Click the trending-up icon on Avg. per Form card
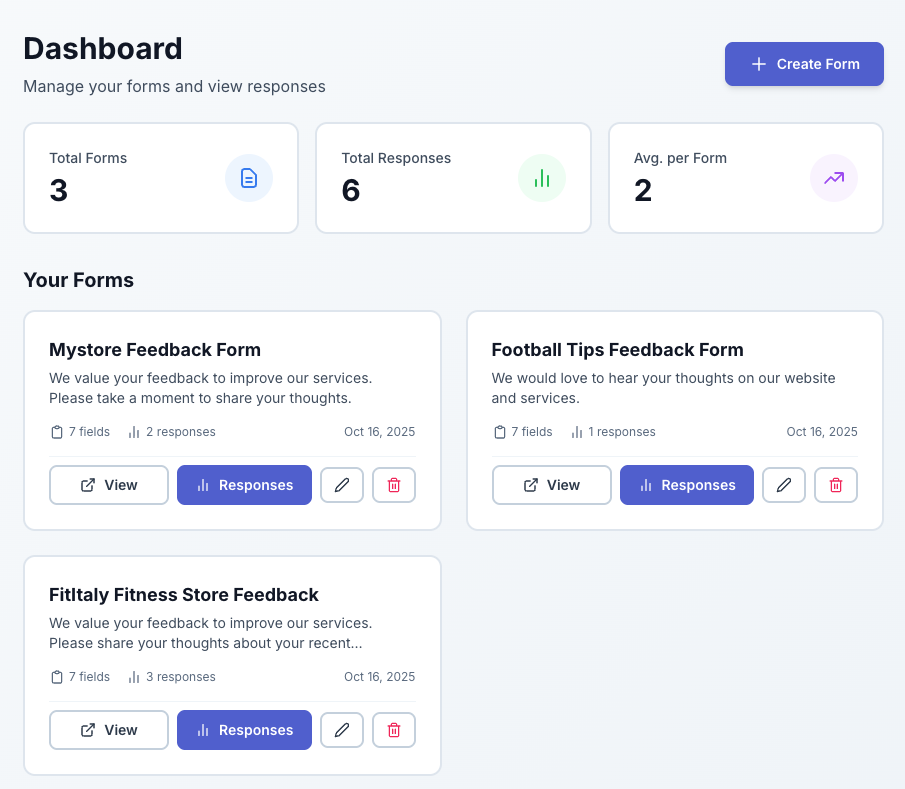The image size is (905, 789). coord(833,178)
